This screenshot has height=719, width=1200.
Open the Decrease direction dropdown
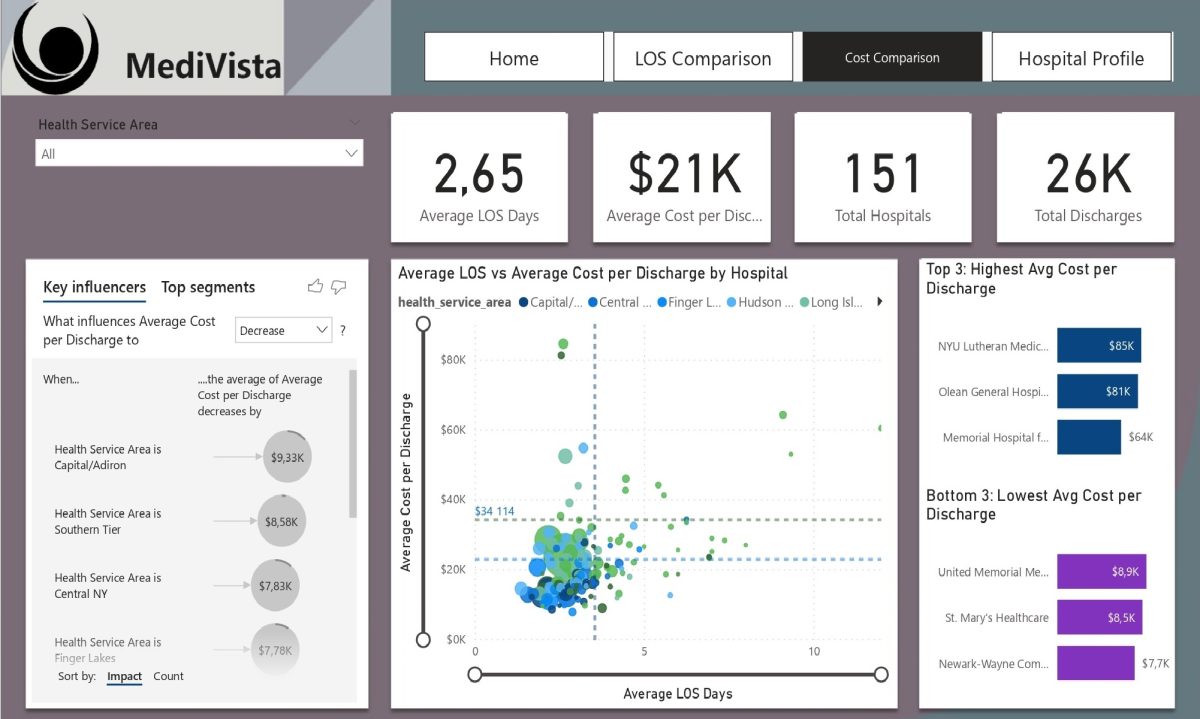click(x=283, y=331)
